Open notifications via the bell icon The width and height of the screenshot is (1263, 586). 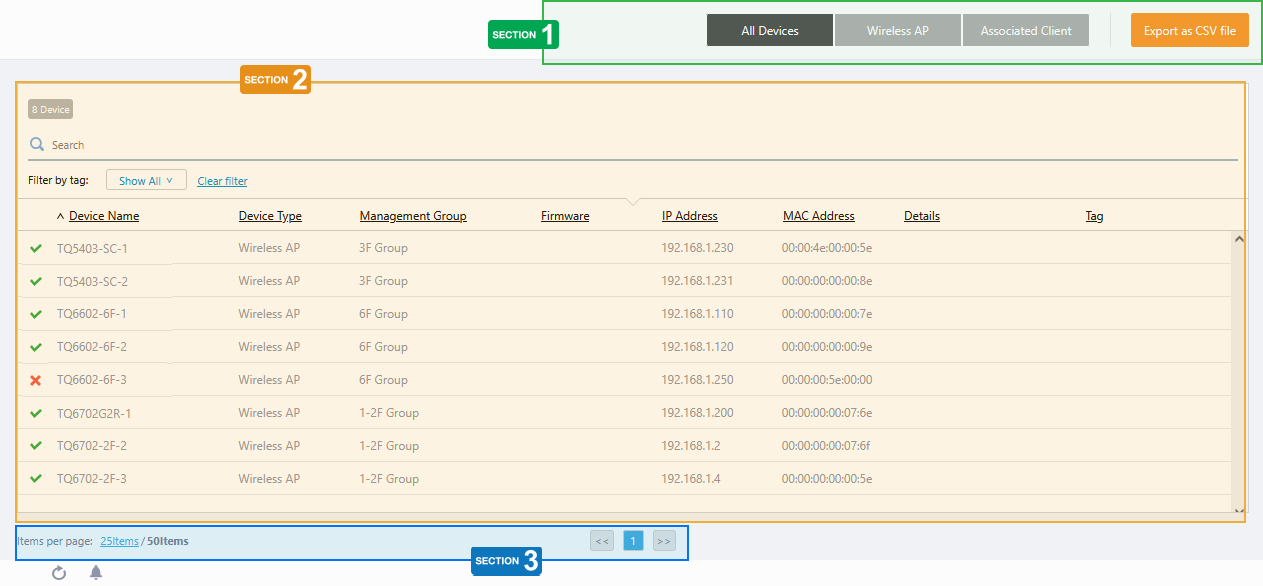[x=96, y=573]
